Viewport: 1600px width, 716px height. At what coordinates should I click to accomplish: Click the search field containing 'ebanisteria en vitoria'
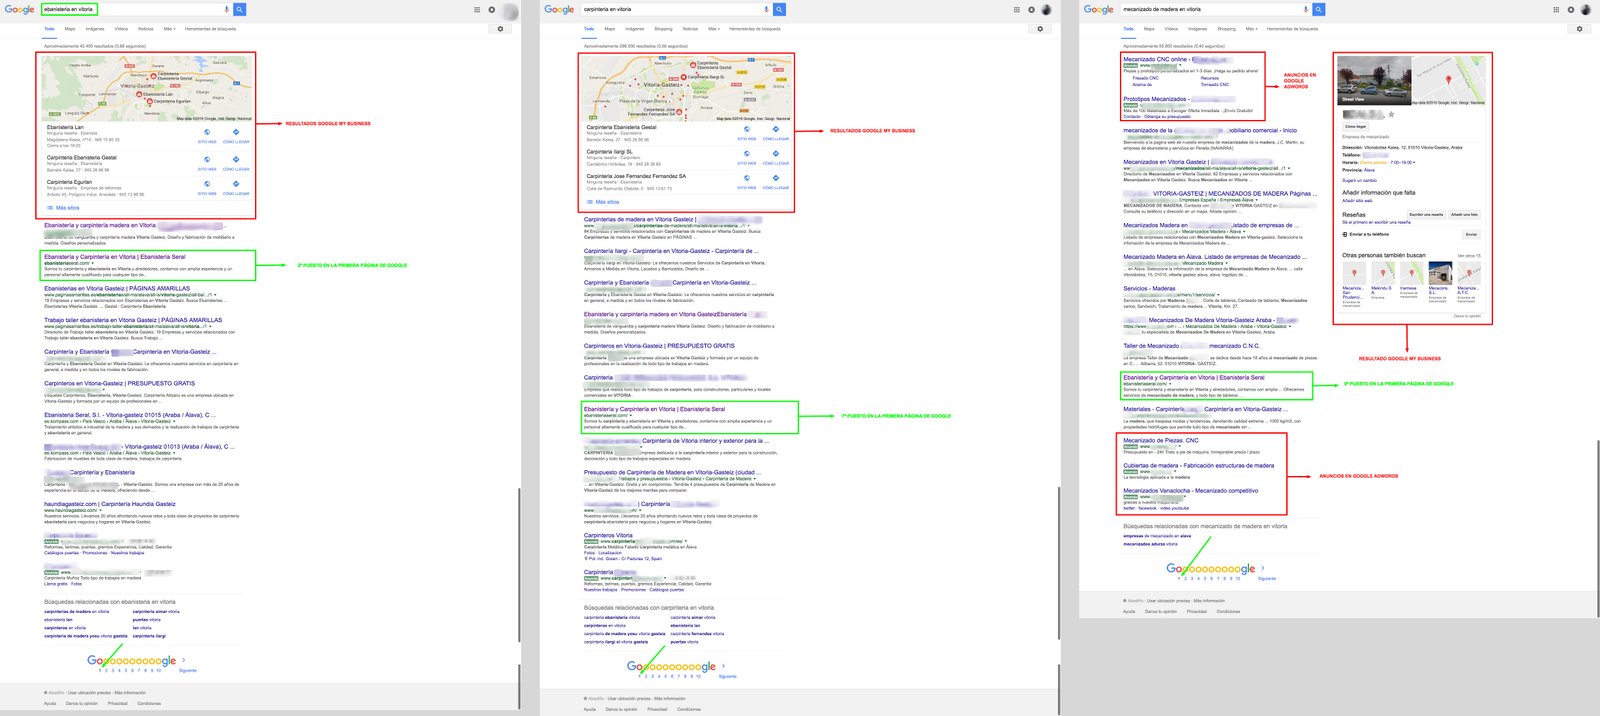134,9
